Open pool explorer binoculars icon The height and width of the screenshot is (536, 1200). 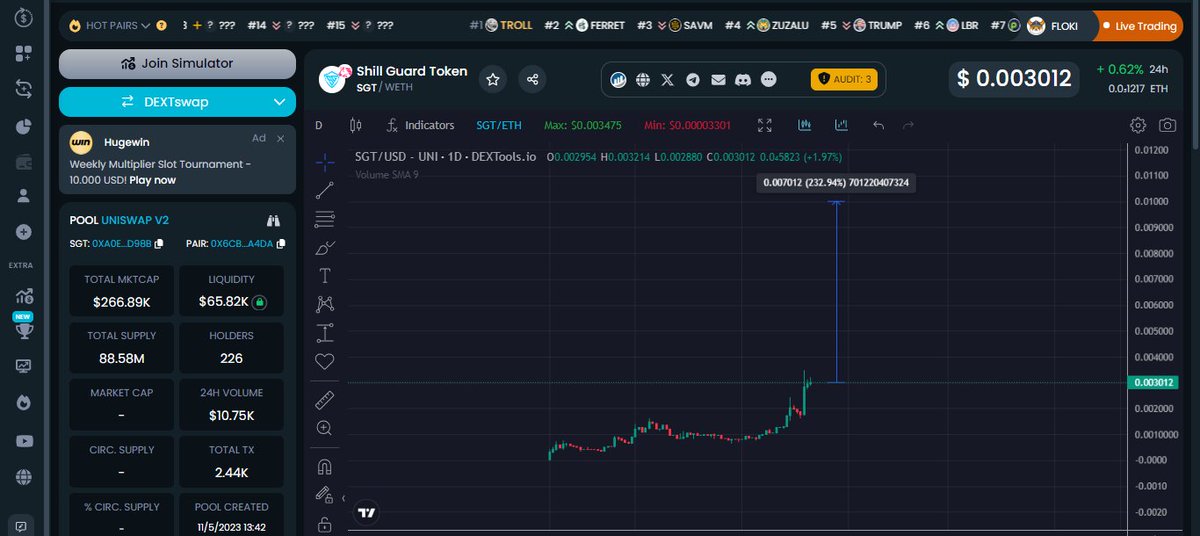274,220
